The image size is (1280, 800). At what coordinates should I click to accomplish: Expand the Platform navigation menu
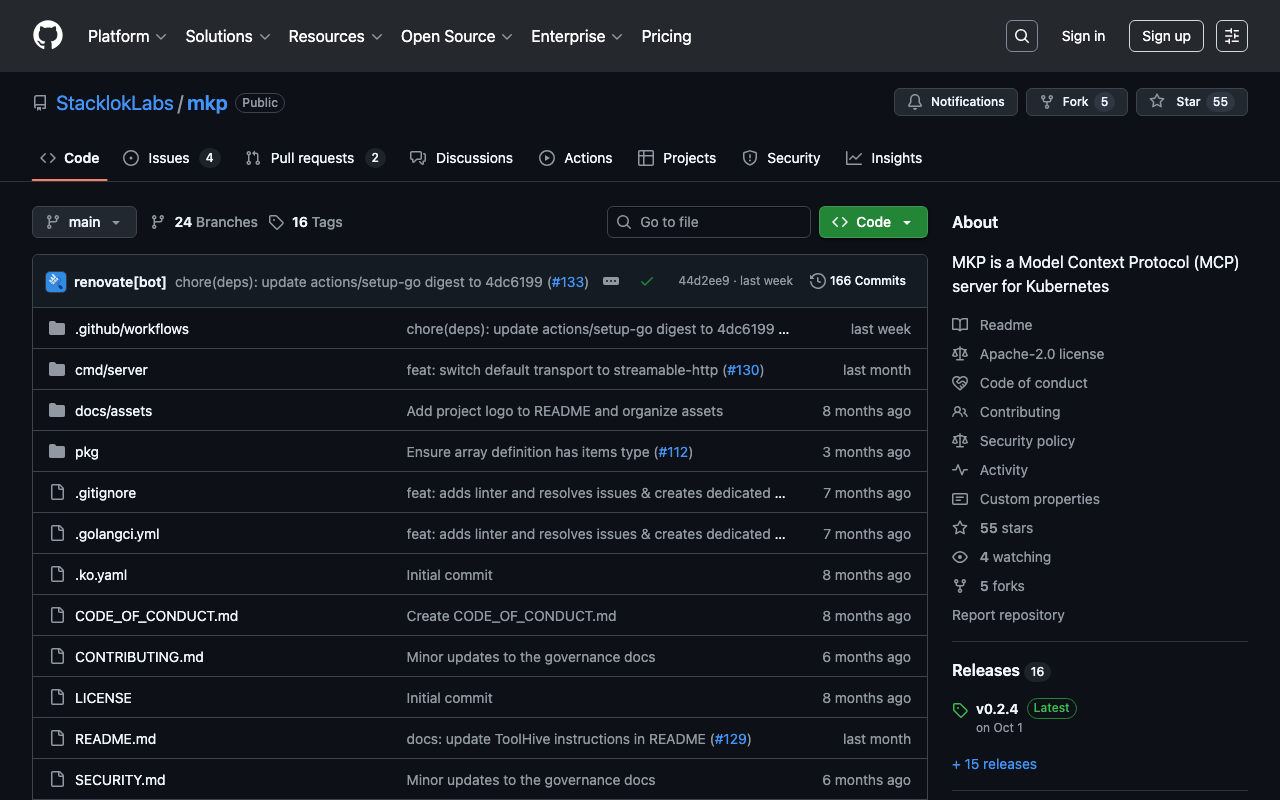tap(126, 36)
